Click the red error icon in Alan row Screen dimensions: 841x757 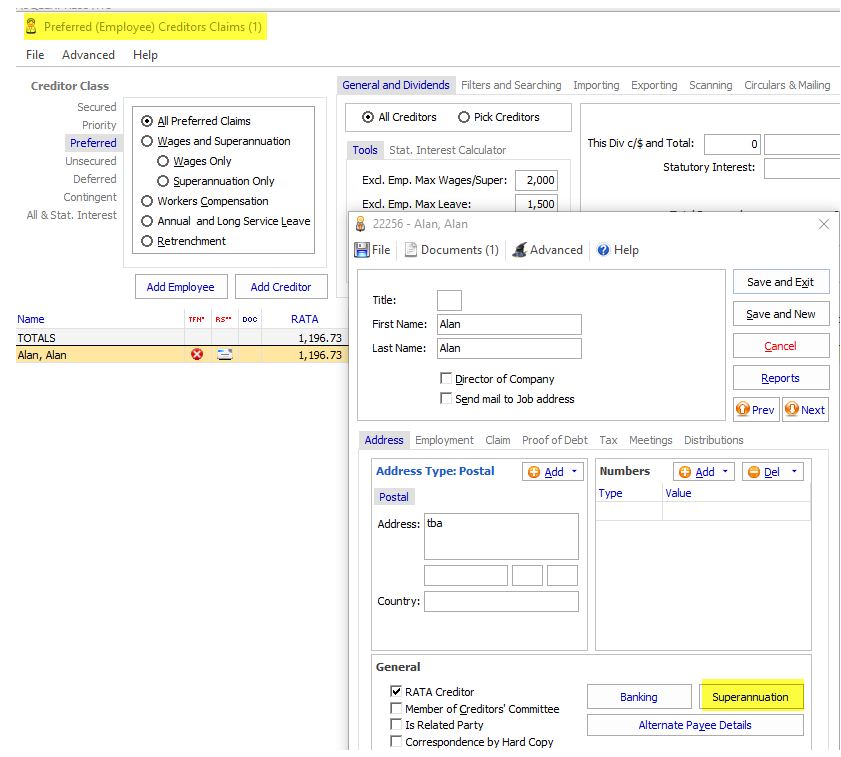click(x=197, y=355)
